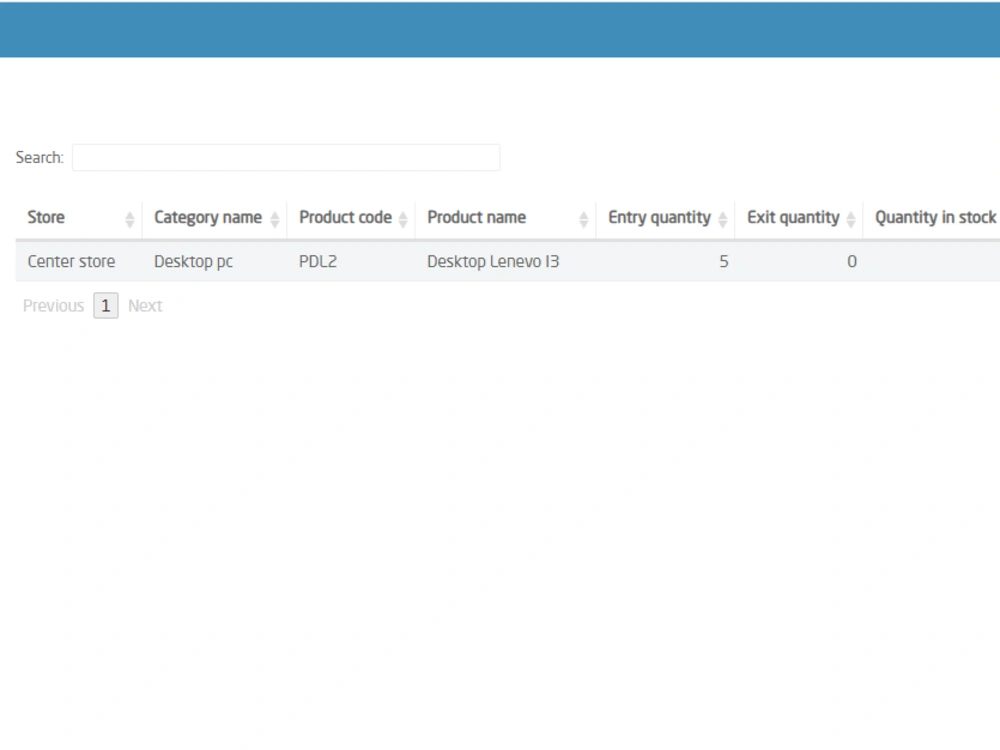Screen dimensions: 1000x750
Task: Click the Search label
Action: (x=40, y=158)
